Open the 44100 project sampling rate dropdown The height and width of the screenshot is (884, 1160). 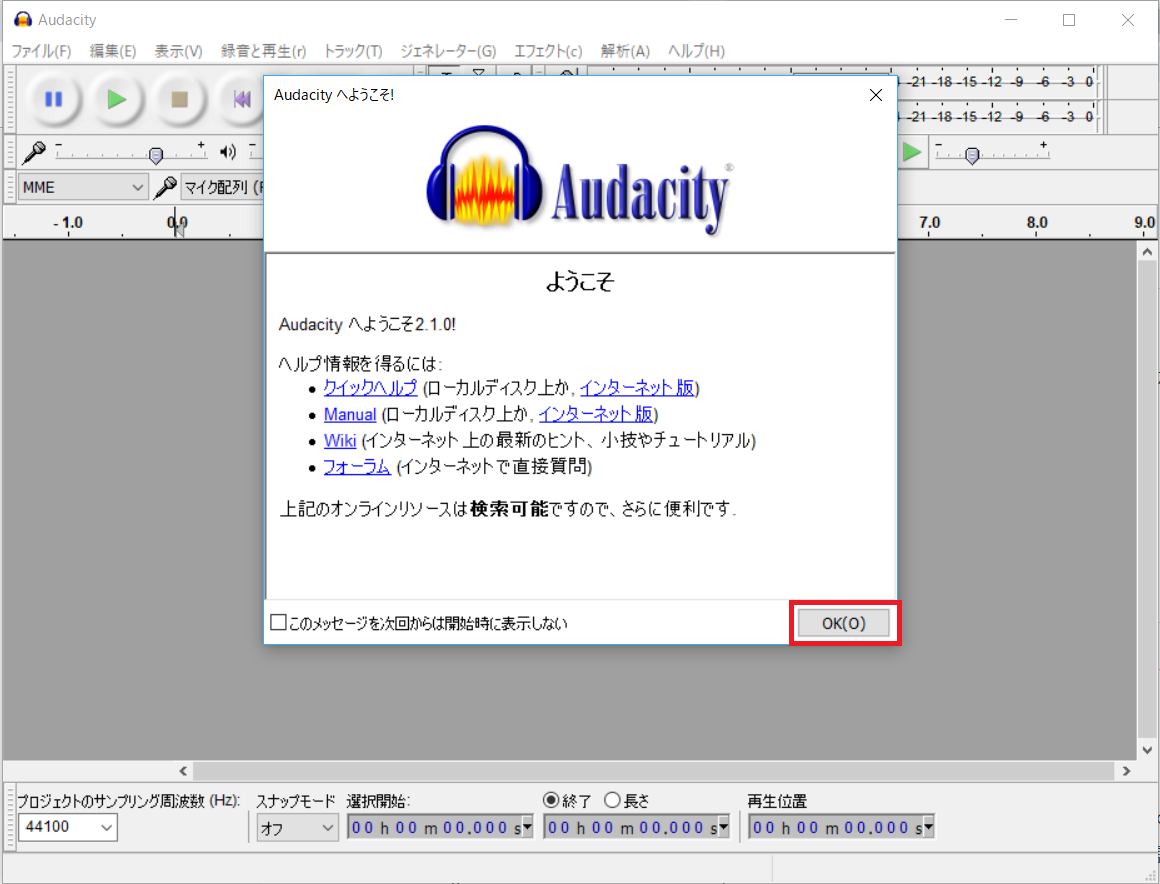point(67,826)
